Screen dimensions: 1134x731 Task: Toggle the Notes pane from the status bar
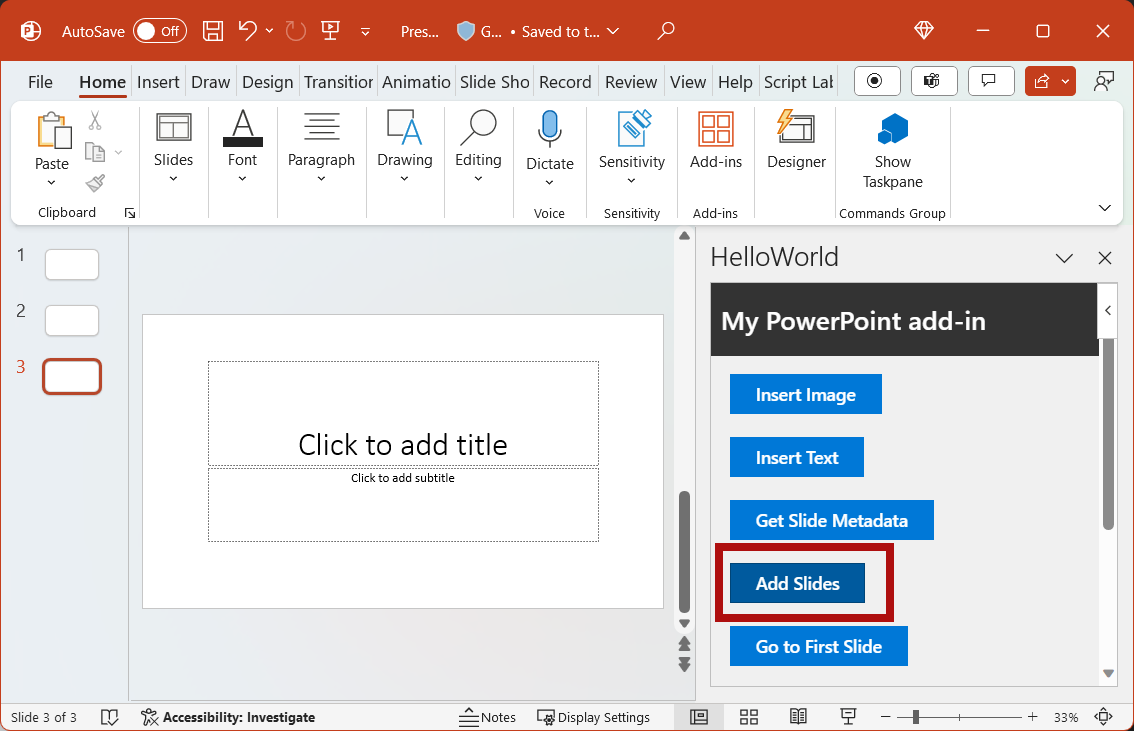tap(488, 717)
